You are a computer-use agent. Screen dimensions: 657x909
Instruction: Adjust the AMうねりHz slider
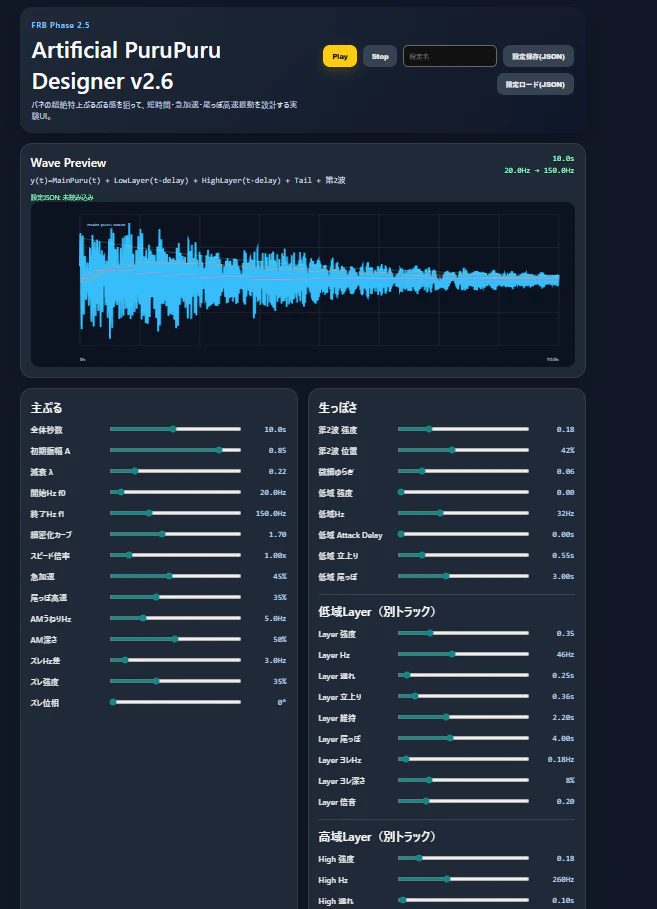click(175, 618)
